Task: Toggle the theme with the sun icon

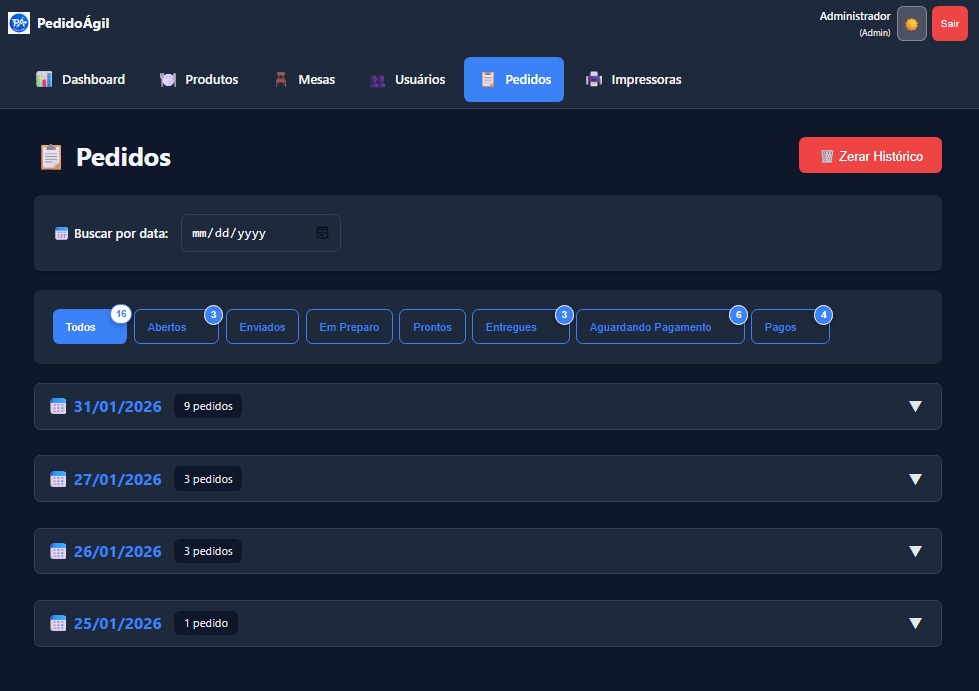Action: [x=909, y=22]
